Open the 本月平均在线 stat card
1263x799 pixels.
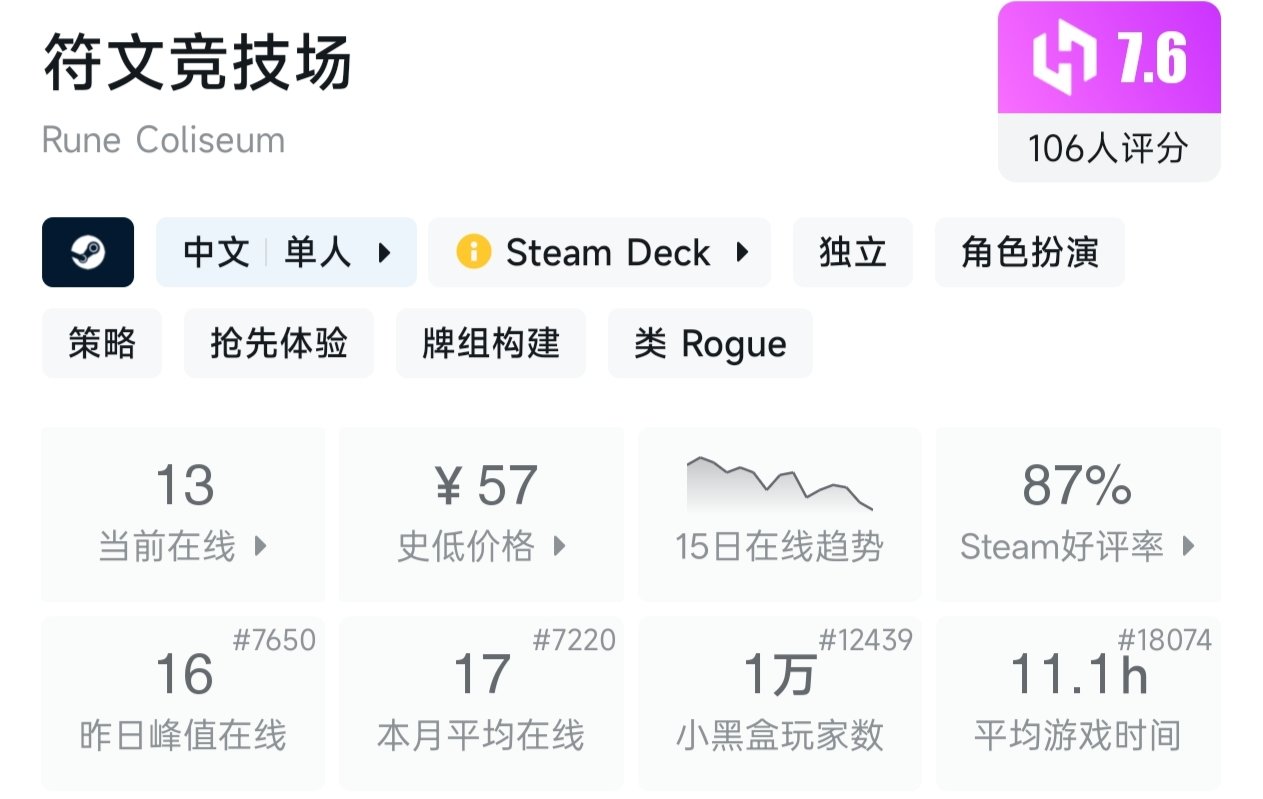(x=481, y=703)
